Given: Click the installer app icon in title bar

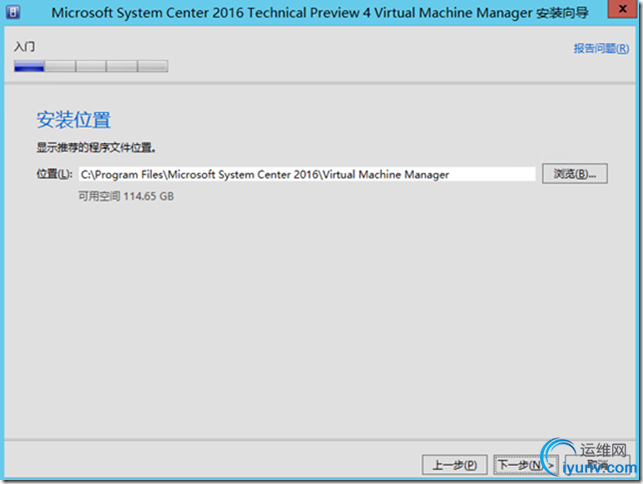Looking at the screenshot, I should pyautogui.click(x=13, y=12).
